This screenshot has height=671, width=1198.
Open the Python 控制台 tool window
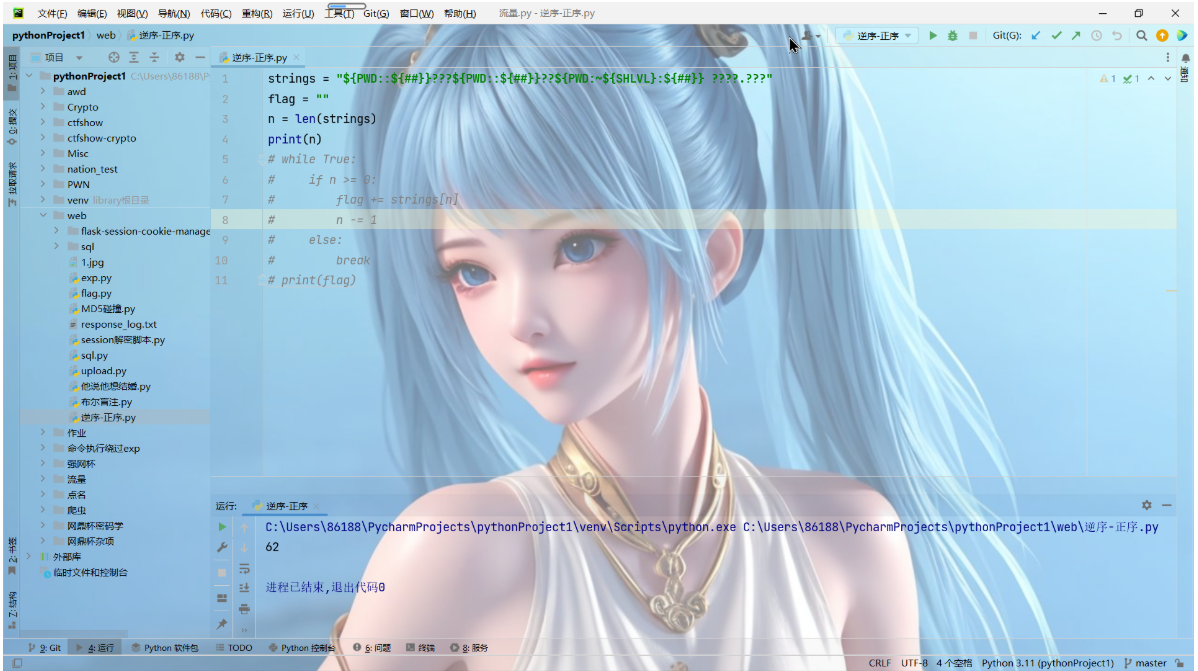[302, 647]
